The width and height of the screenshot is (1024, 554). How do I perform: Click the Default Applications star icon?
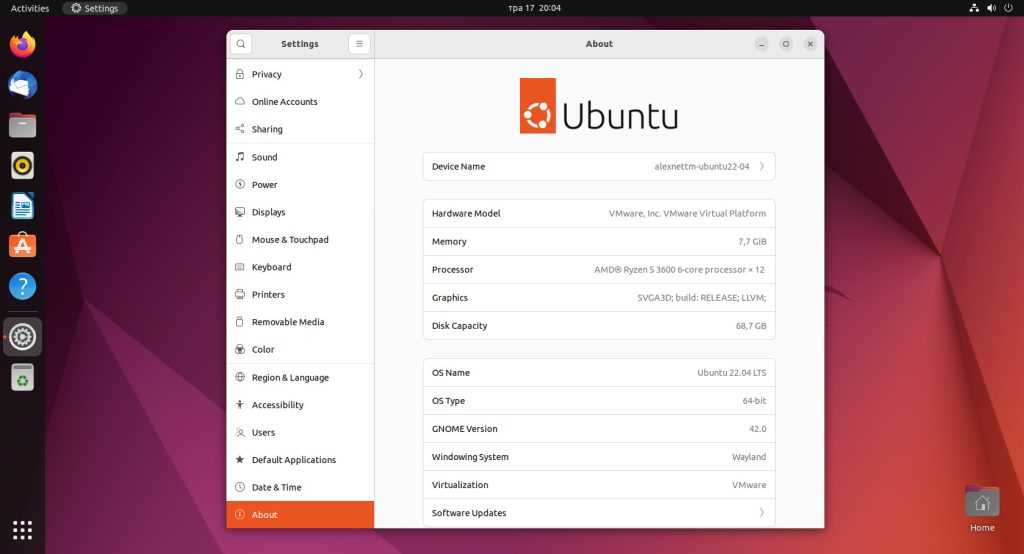[240, 460]
